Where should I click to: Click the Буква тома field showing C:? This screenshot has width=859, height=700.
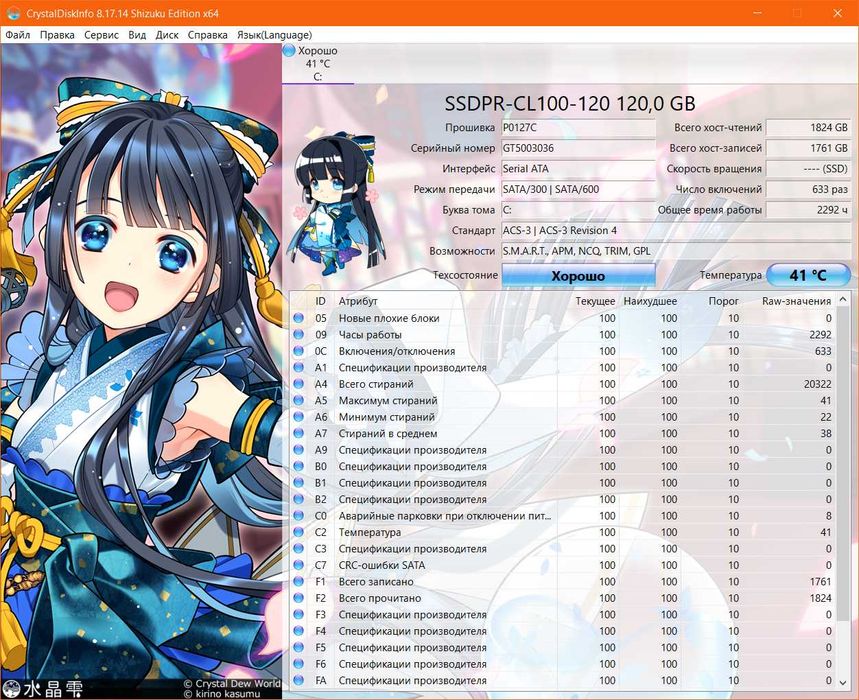pos(579,210)
